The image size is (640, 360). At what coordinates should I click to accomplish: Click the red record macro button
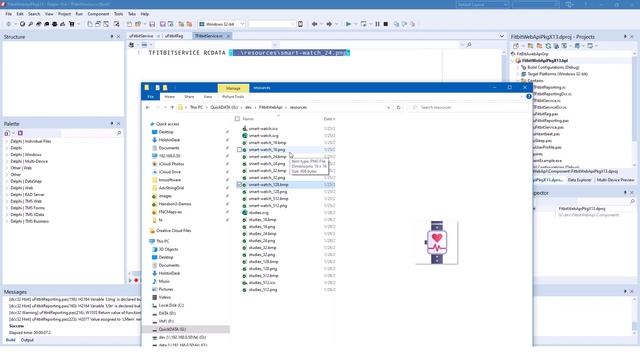[x=136, y=280]
